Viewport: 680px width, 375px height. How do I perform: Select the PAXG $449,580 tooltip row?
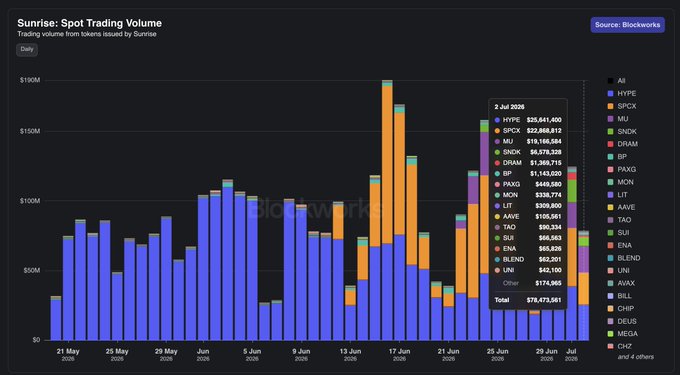coord(528,184)
